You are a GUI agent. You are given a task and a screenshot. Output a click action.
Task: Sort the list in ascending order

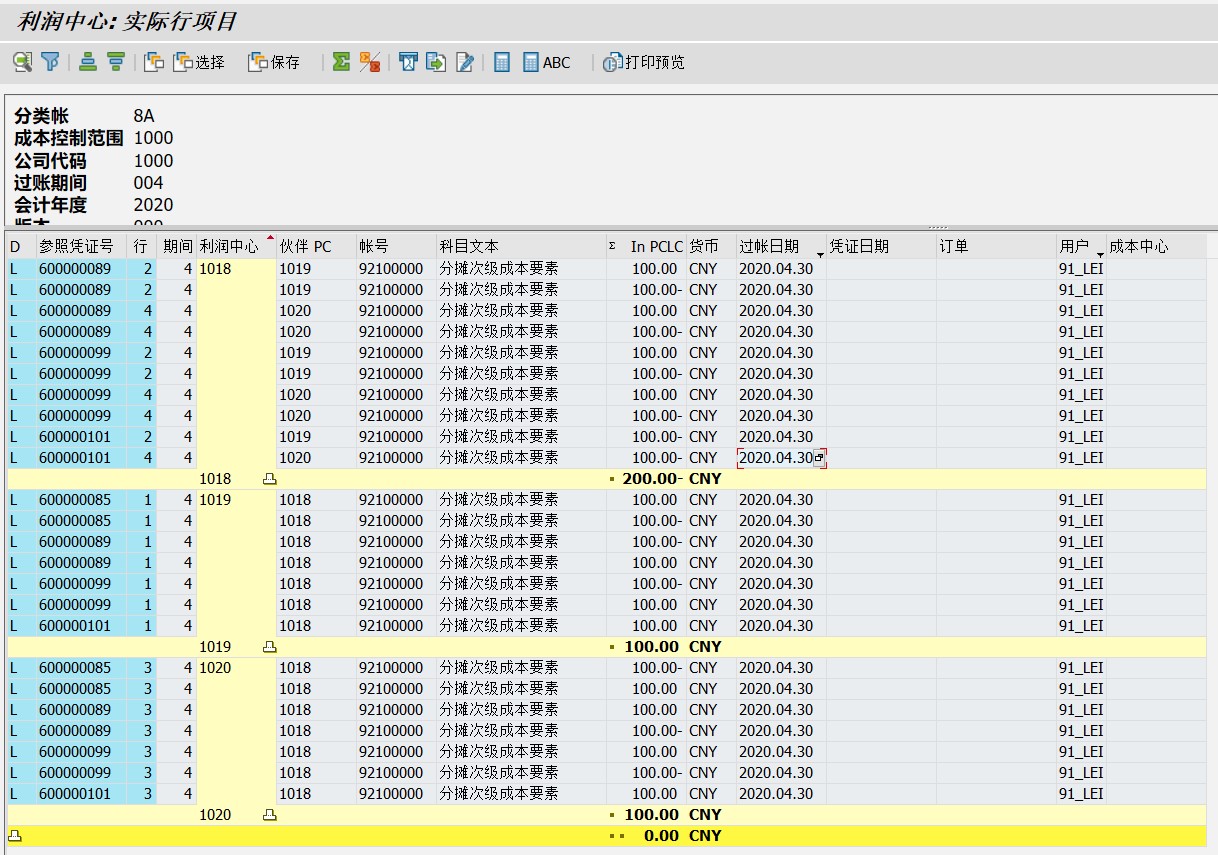88,62
